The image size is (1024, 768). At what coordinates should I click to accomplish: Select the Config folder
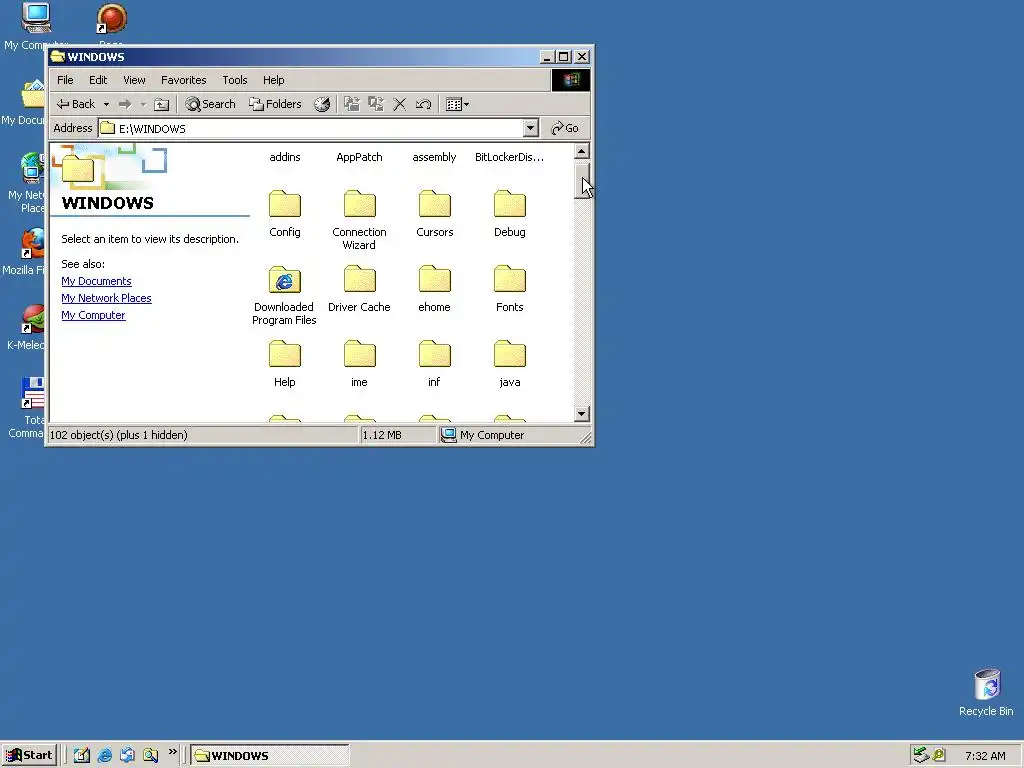point(285,214)
